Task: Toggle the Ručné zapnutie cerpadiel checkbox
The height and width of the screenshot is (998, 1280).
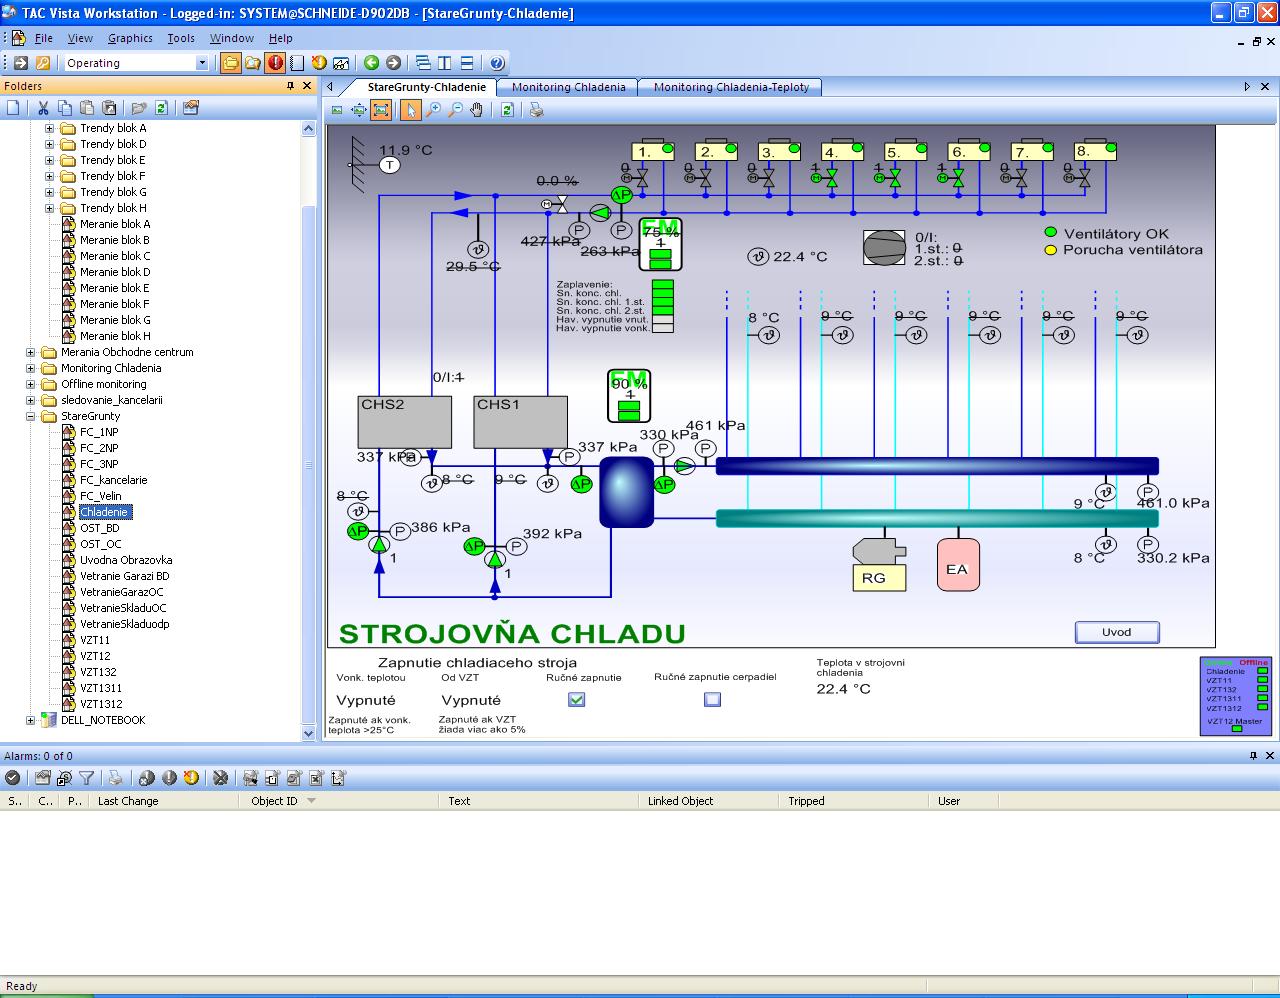Action: (x=712, y=699)
